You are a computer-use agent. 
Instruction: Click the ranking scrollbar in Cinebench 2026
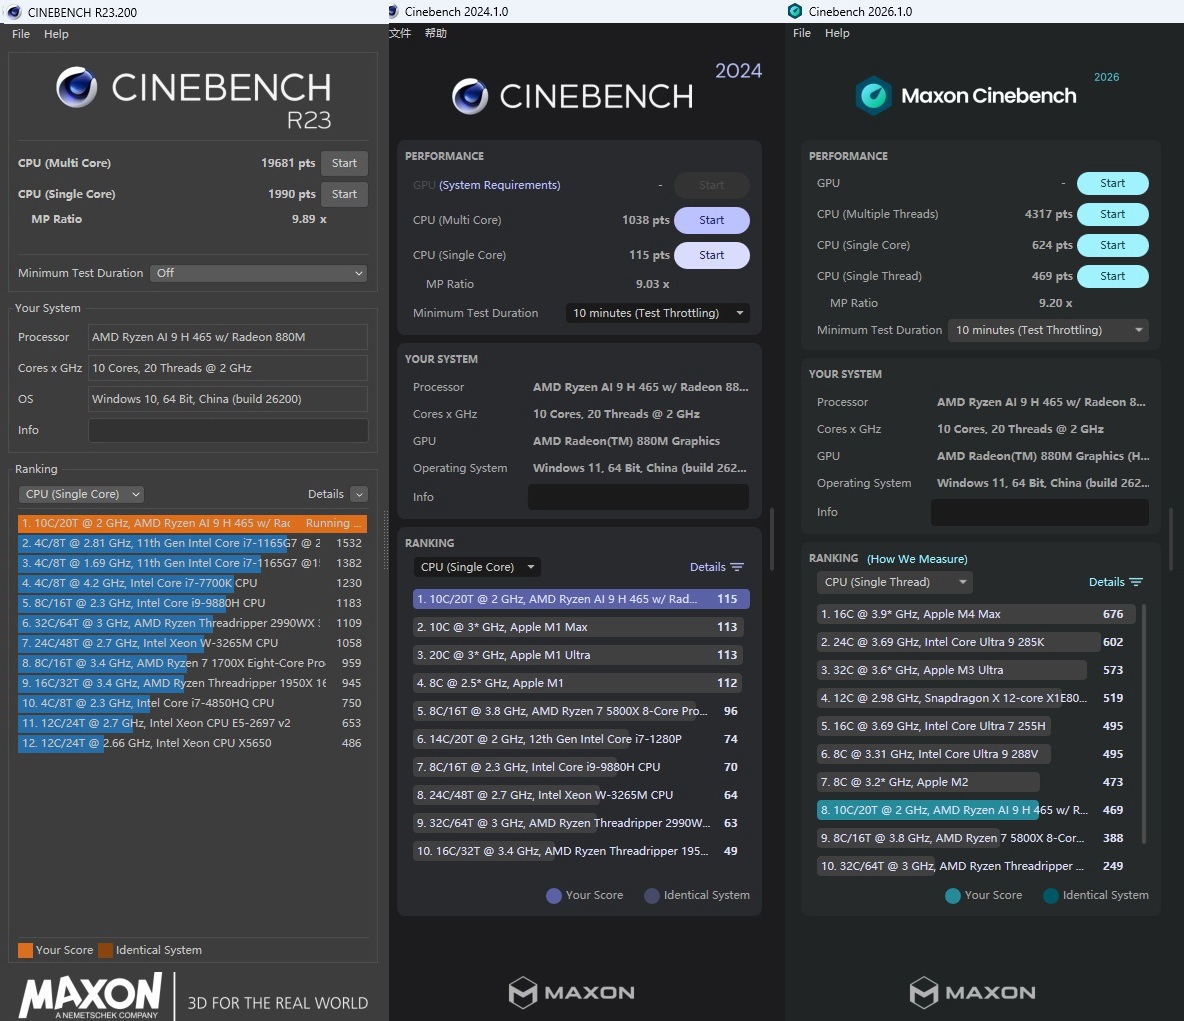[1145, 723]
